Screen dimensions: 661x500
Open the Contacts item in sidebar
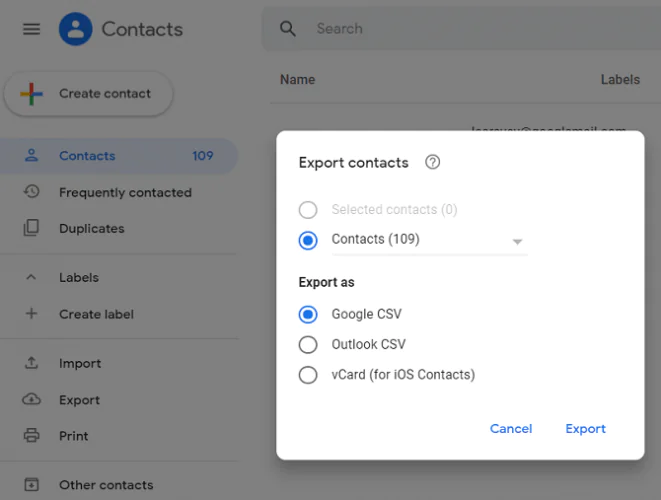click(87, 156)
